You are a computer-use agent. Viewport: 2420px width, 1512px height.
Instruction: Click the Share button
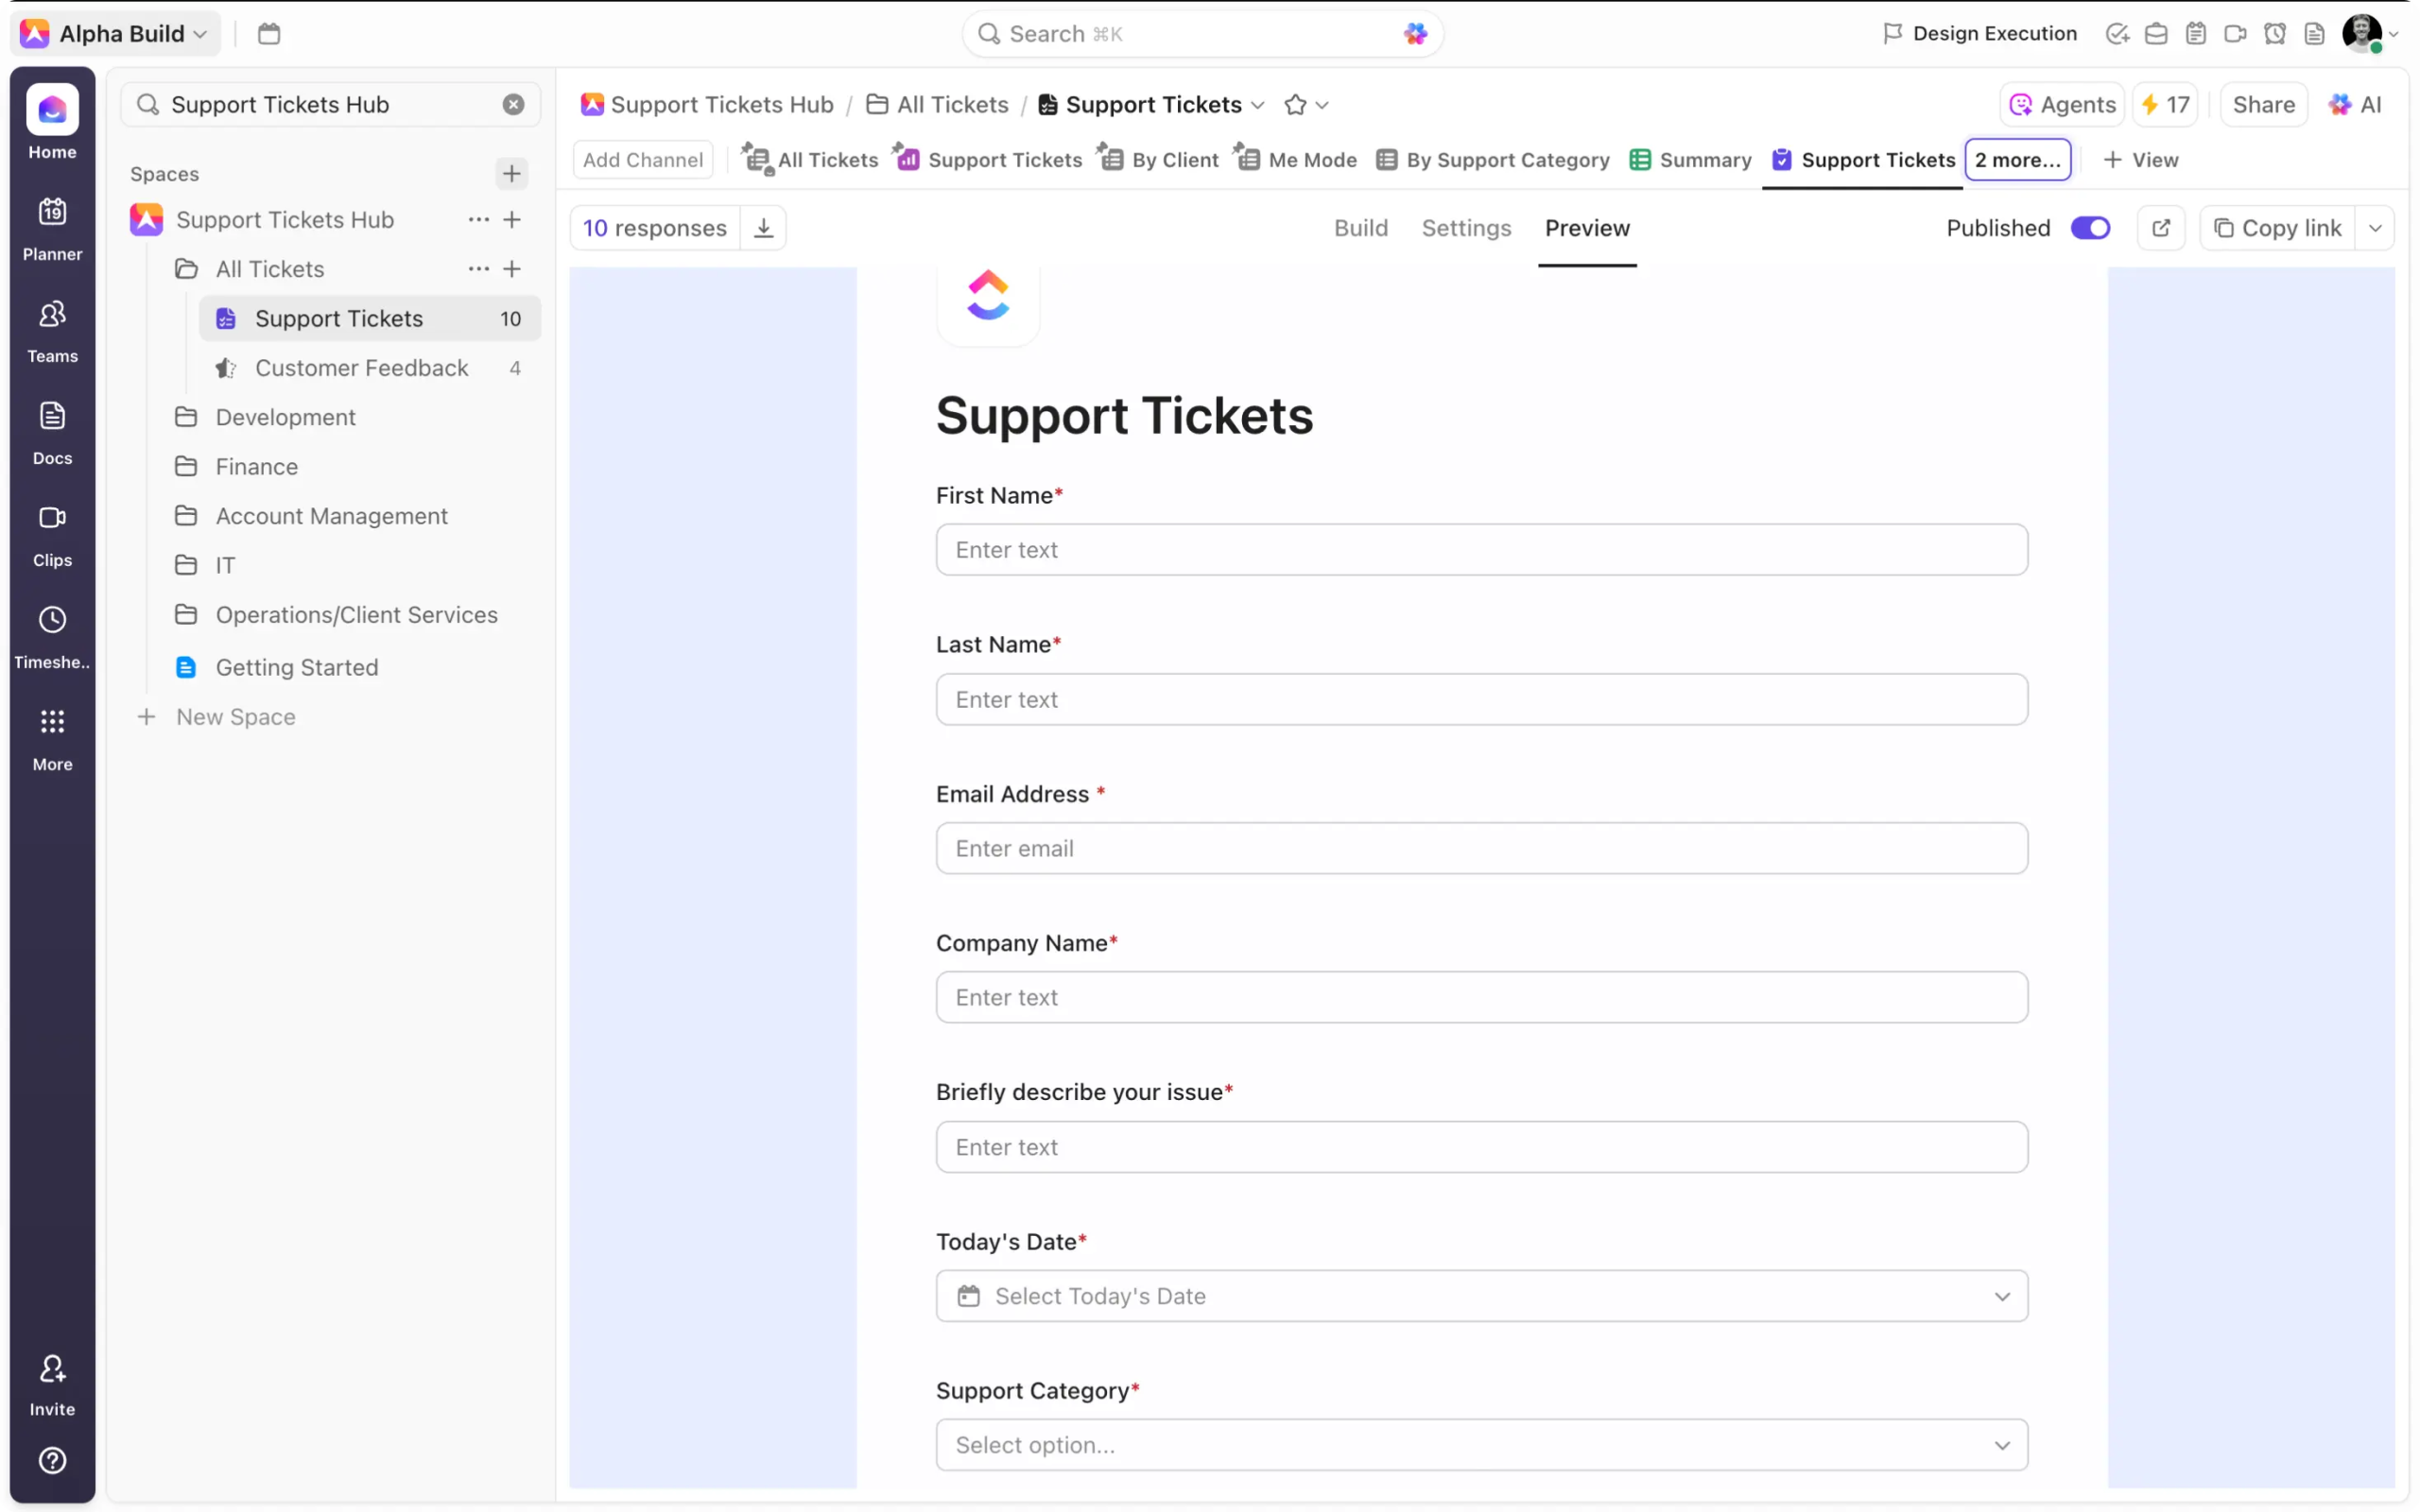tap(2263, 105)
